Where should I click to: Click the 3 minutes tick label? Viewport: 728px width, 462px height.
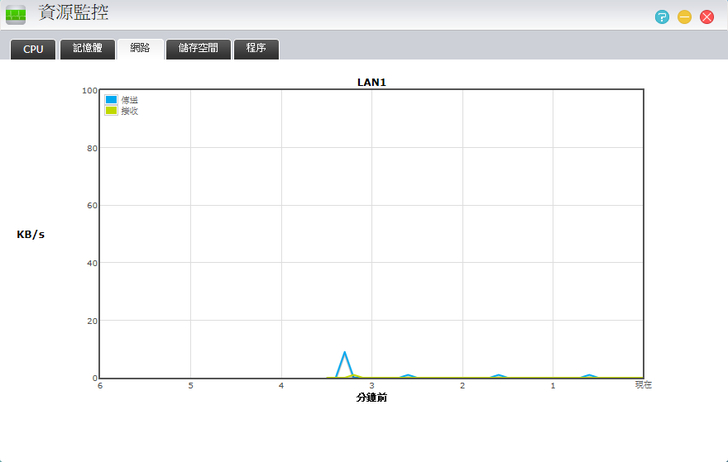point(371,386)
